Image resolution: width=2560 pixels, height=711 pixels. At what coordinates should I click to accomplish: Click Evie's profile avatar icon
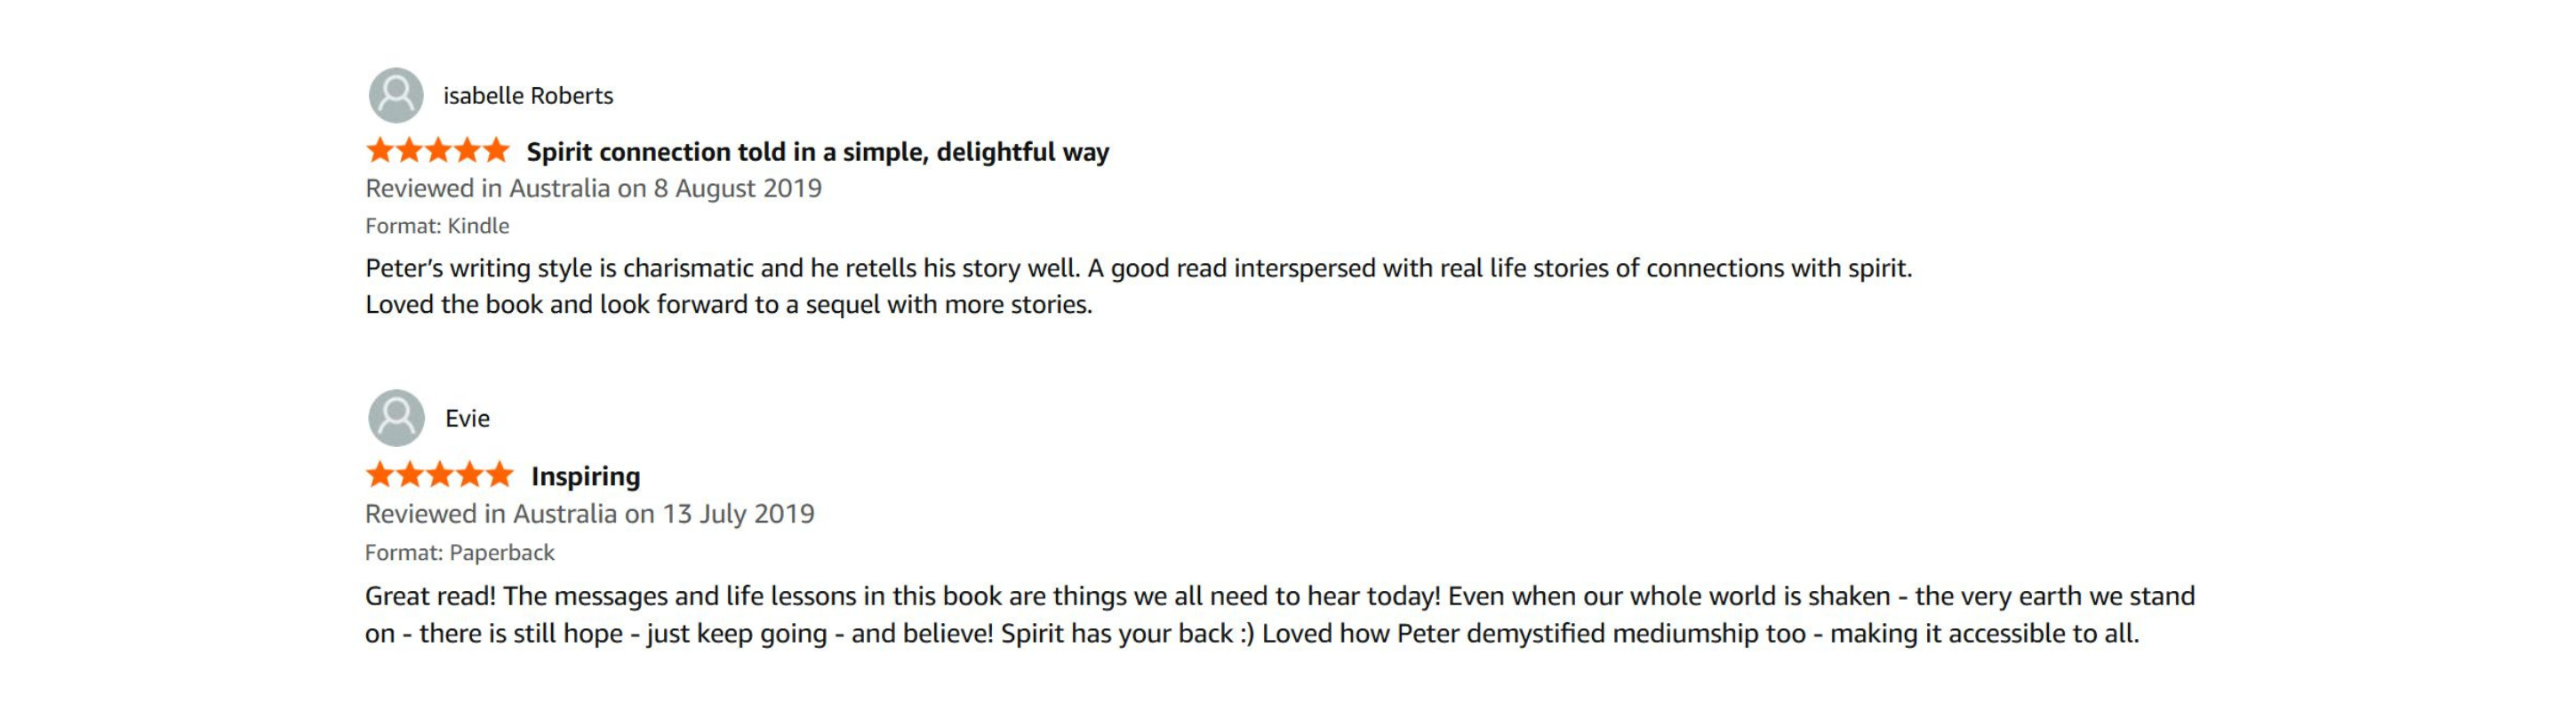(396, 418)
